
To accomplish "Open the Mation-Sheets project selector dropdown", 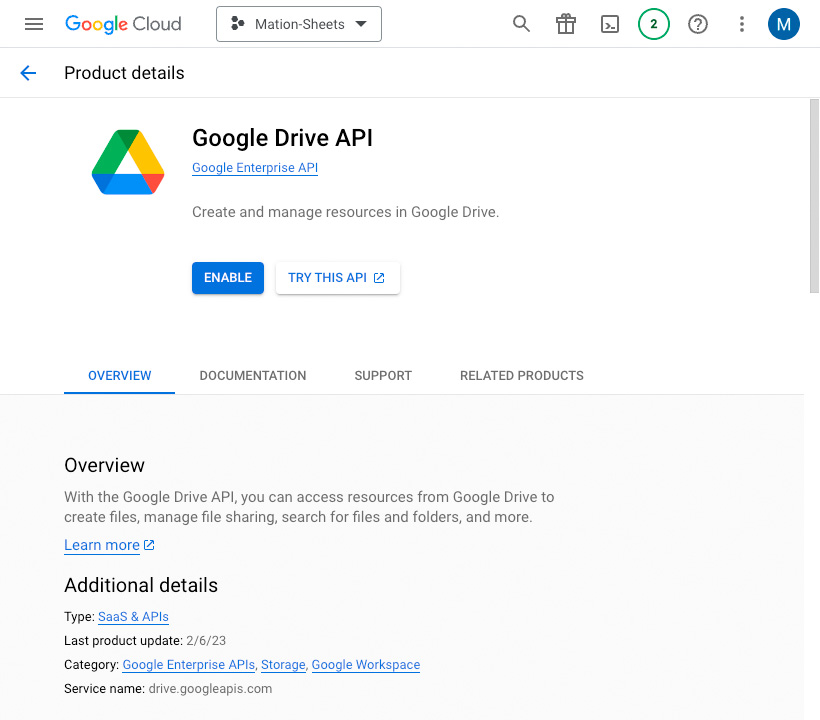I will (299, 24).
